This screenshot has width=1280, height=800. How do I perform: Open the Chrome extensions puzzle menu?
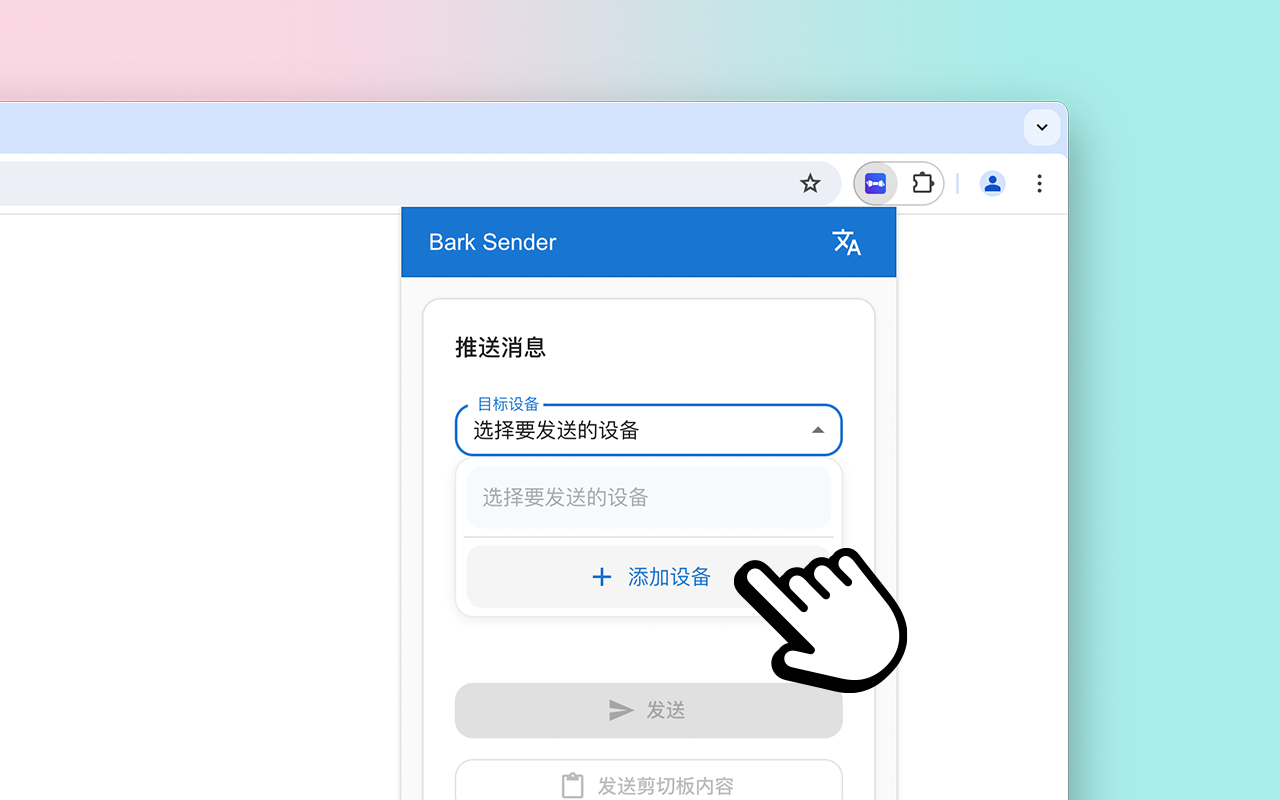922,184
